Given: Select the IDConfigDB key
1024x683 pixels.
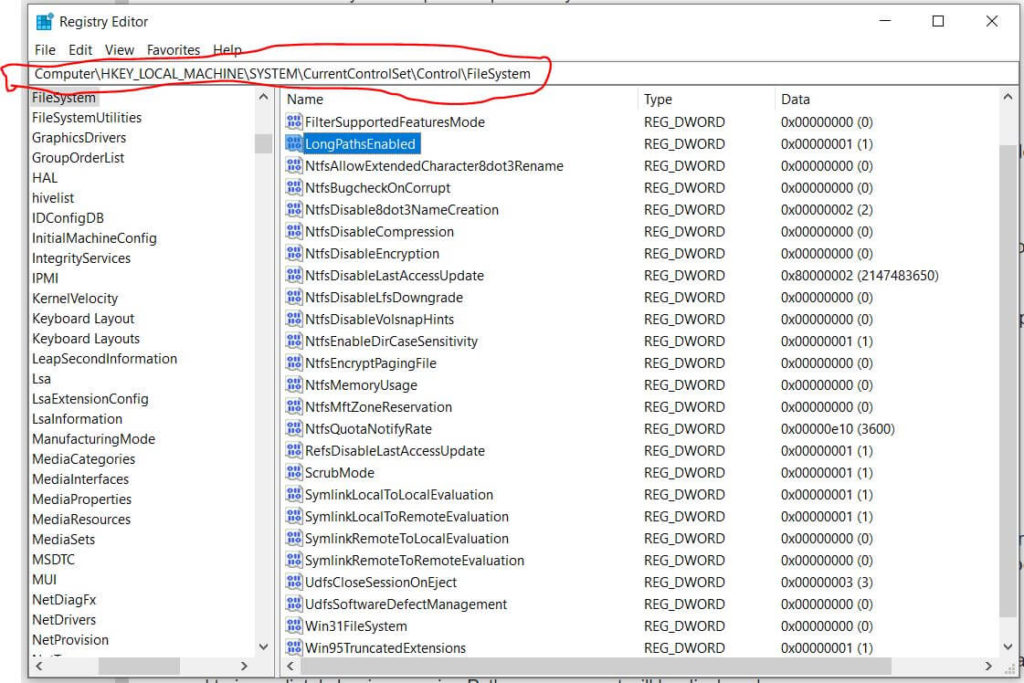Looking at the screenshot, I should coord(68,218).
